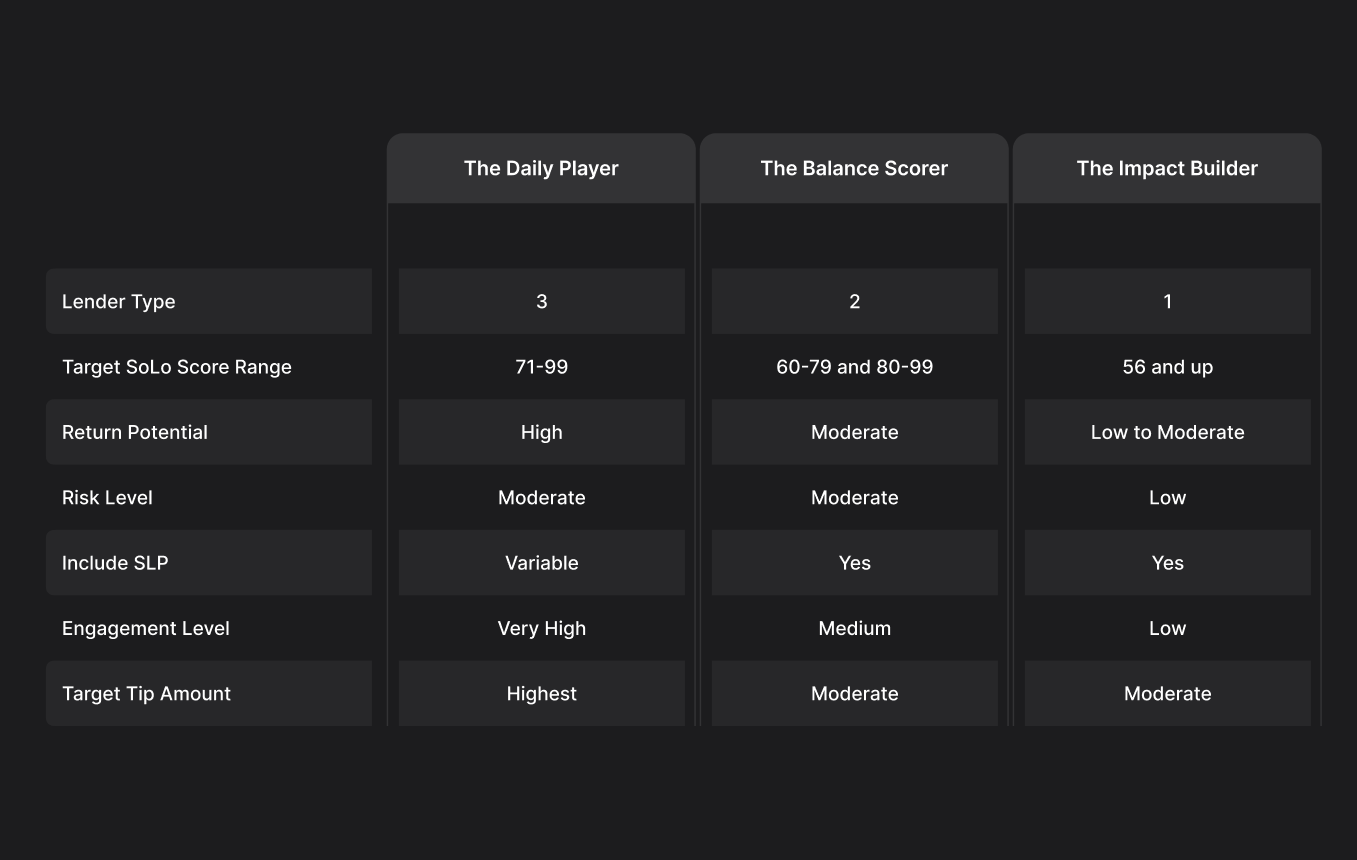Click Lender Type value 3 cell

541,301
